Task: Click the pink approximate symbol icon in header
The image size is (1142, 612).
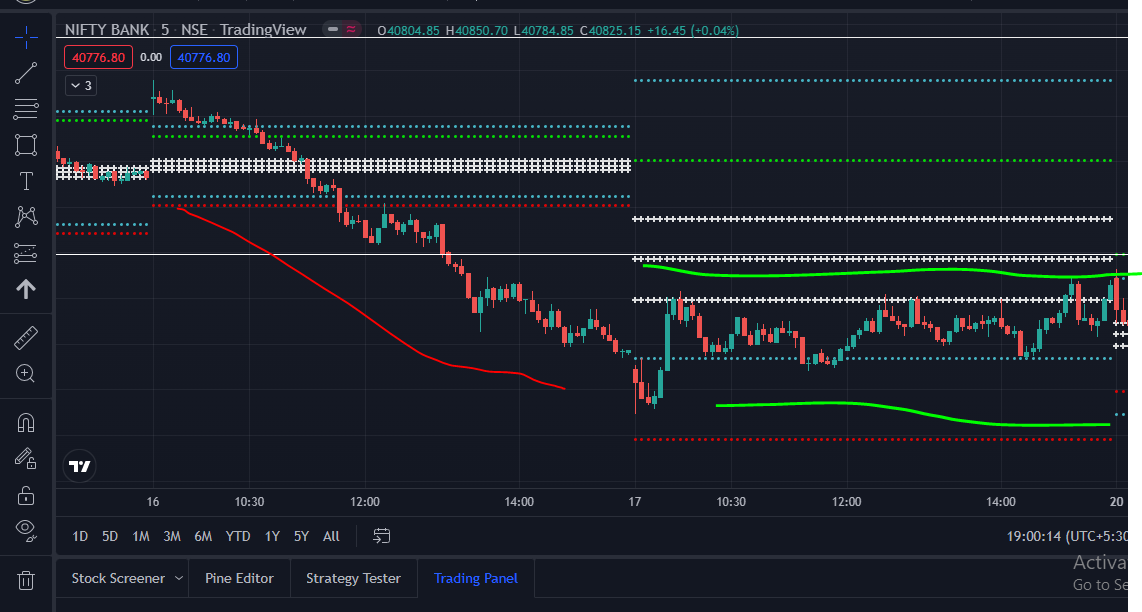Action: (351, 30)
